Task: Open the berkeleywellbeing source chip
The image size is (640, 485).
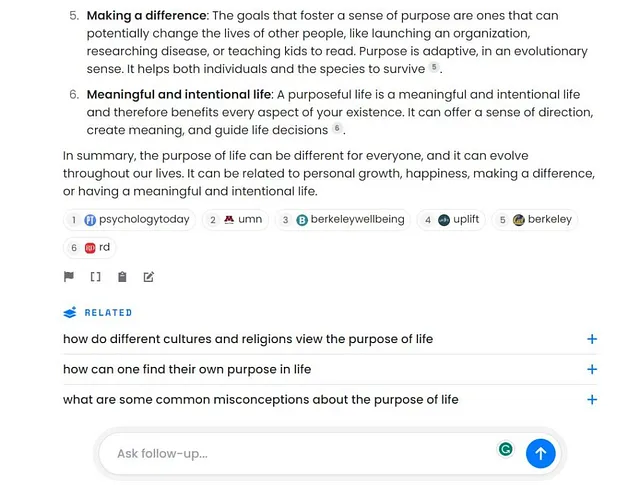Action: tap(342, 220)
